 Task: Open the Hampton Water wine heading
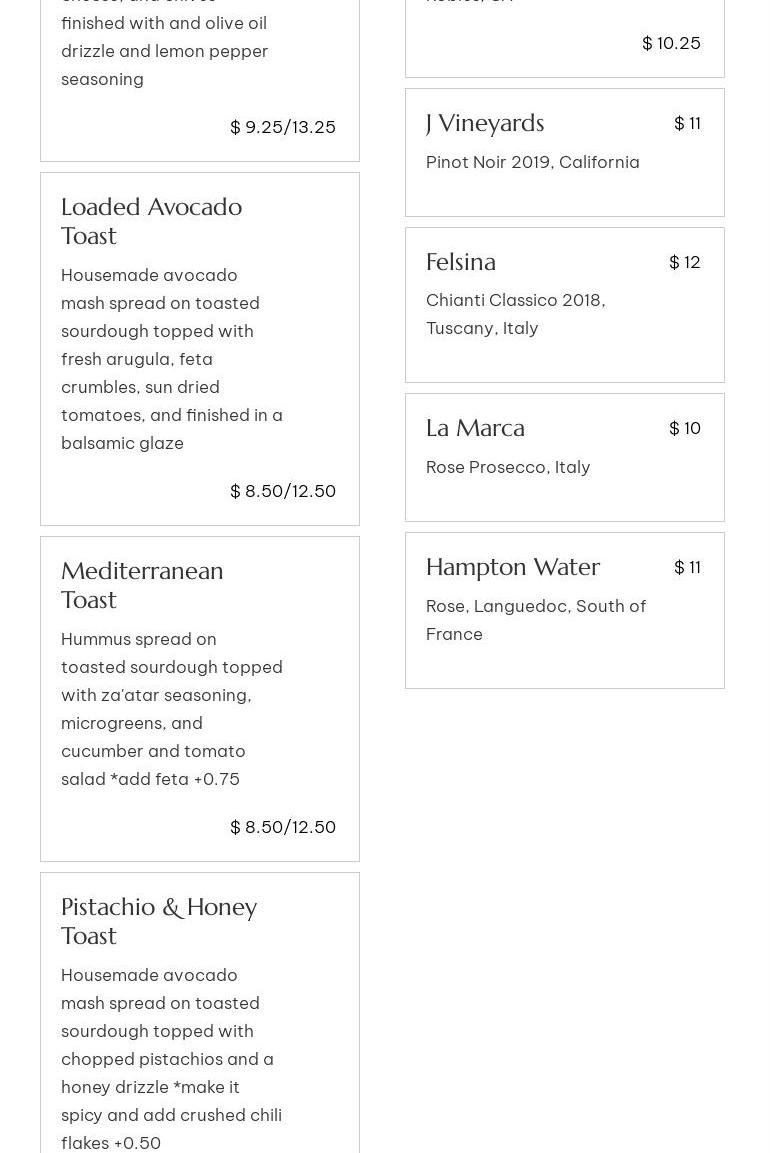click(x=513, y=567)
